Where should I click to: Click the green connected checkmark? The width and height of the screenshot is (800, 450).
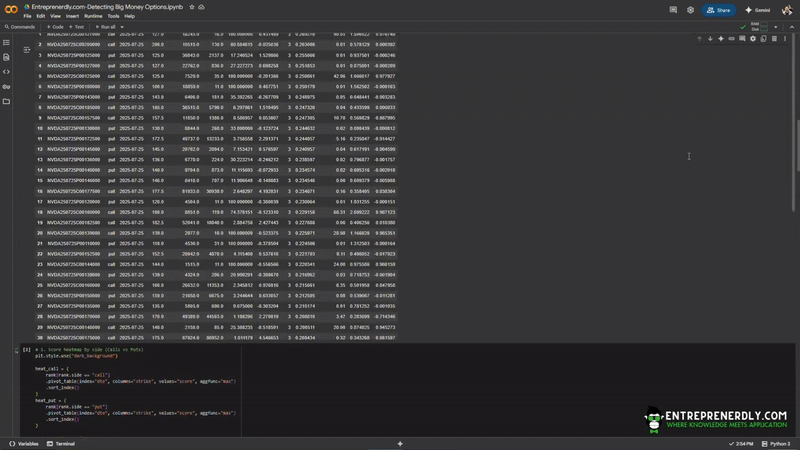click(743, 27)
